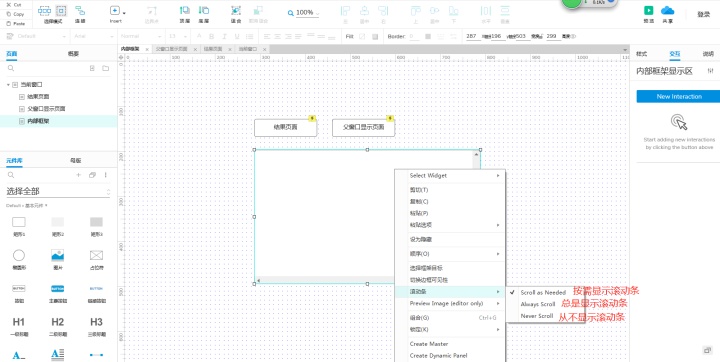Click the add page icon in Pages panel
Screen dimensions: 720x362
[x=92, y=68]
